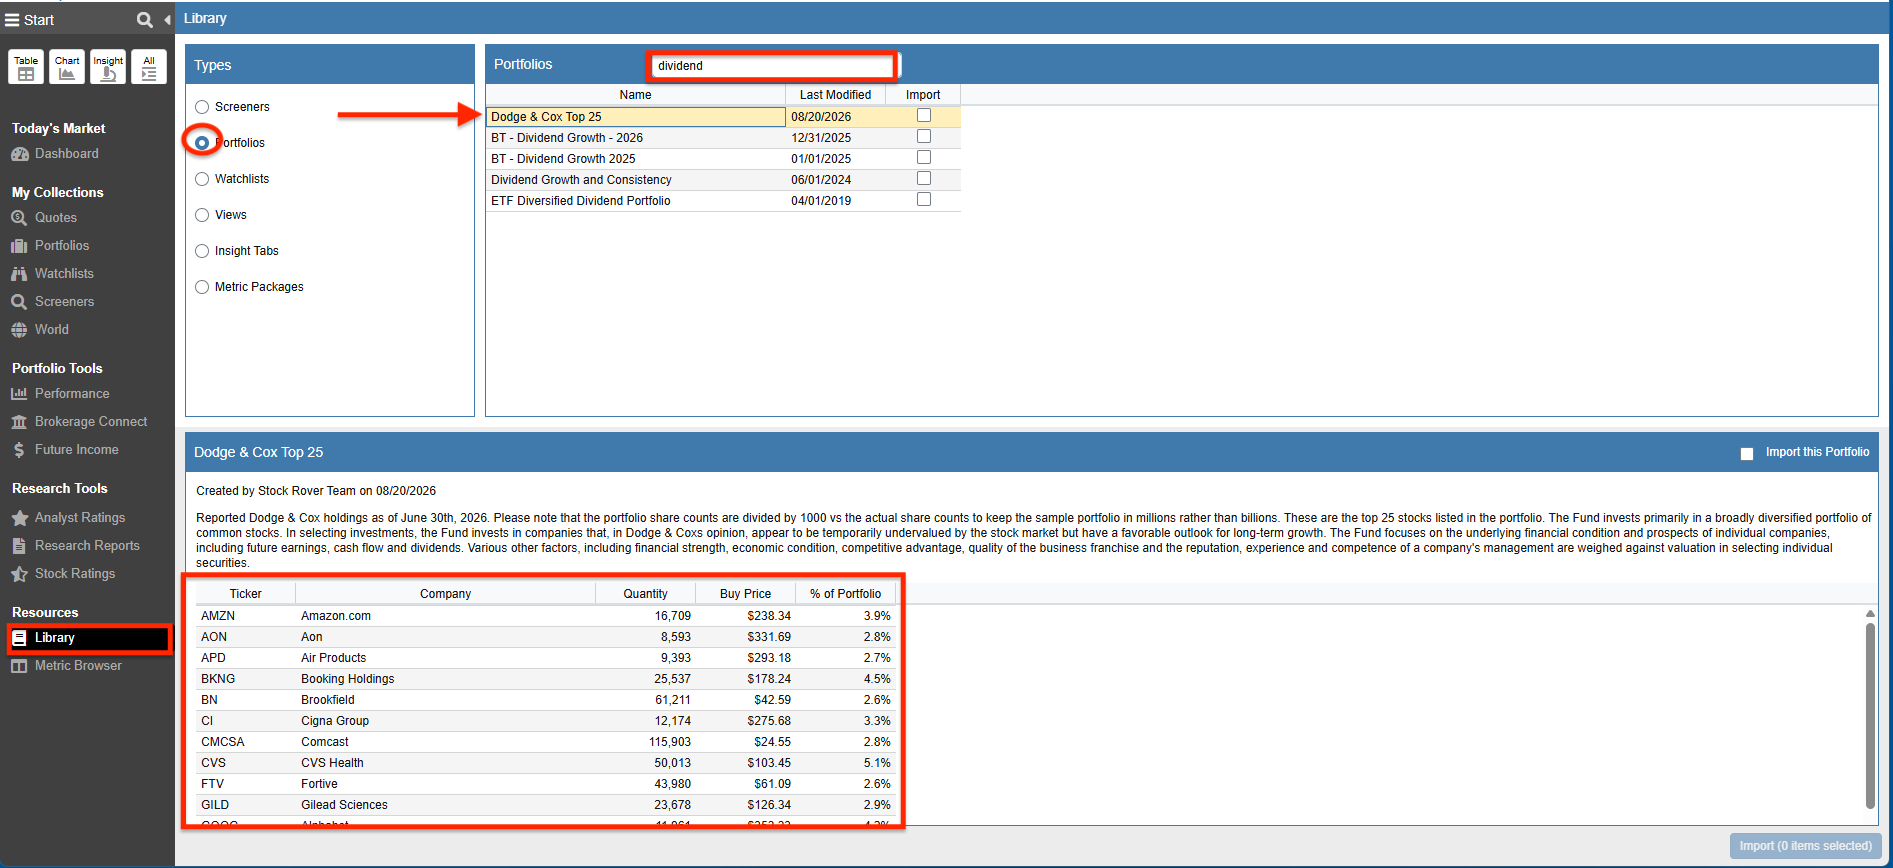Click the Import (0 items selected) button
The image size is (1893, 868).
(x=1805, y=846)
